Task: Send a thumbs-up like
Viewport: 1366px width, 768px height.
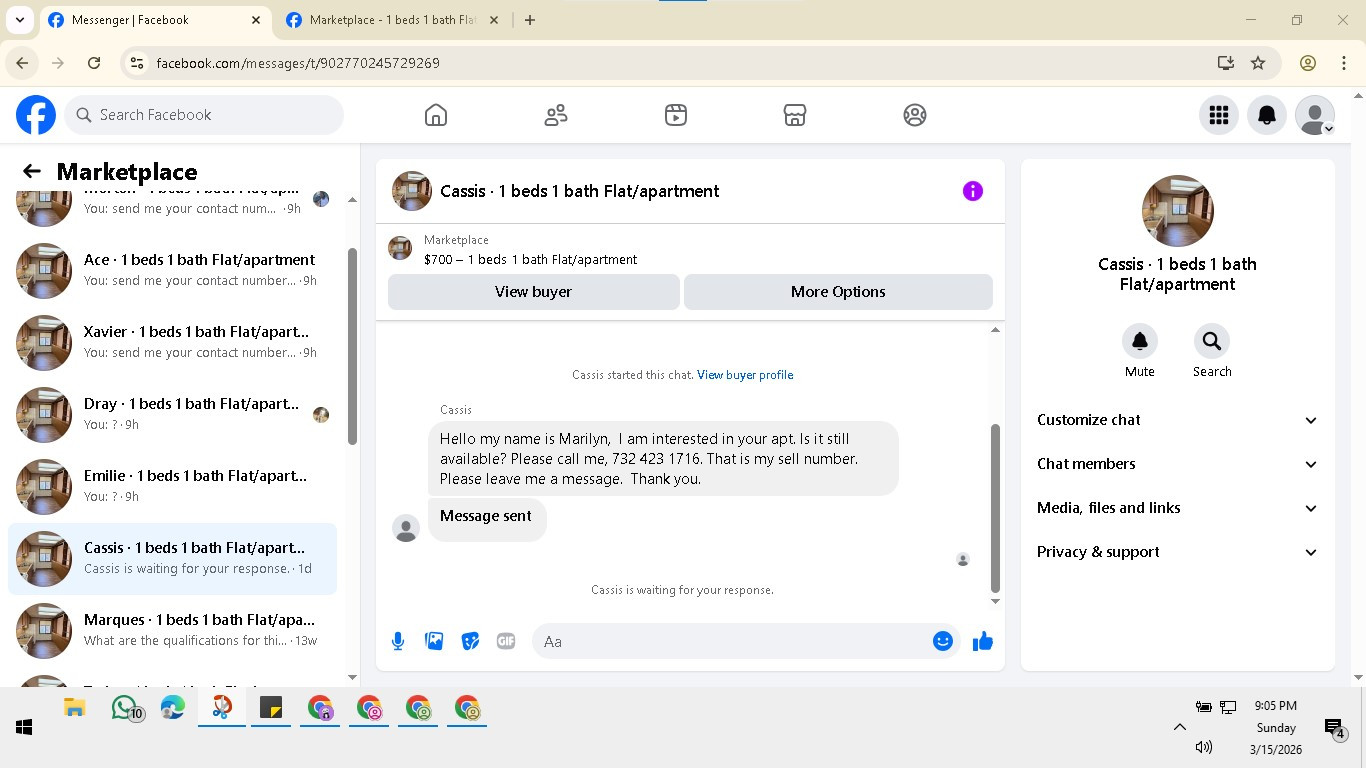Action: click(983, 641)
